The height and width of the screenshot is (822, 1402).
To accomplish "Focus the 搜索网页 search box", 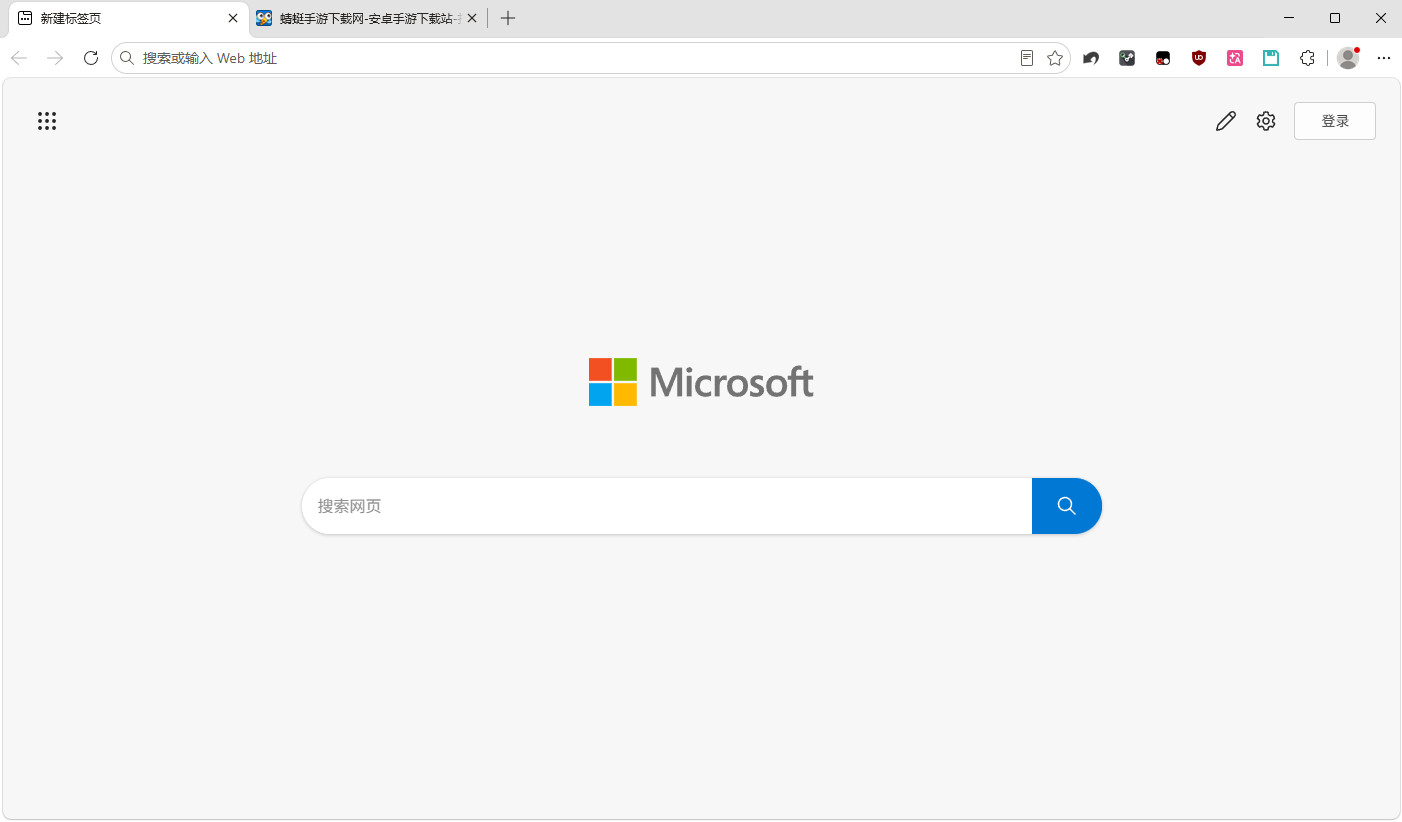I will pyautogui.click(x=667, y=506).
